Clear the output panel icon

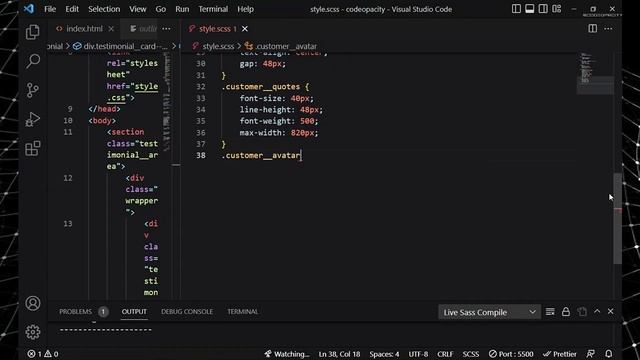(x=550, y=312)
